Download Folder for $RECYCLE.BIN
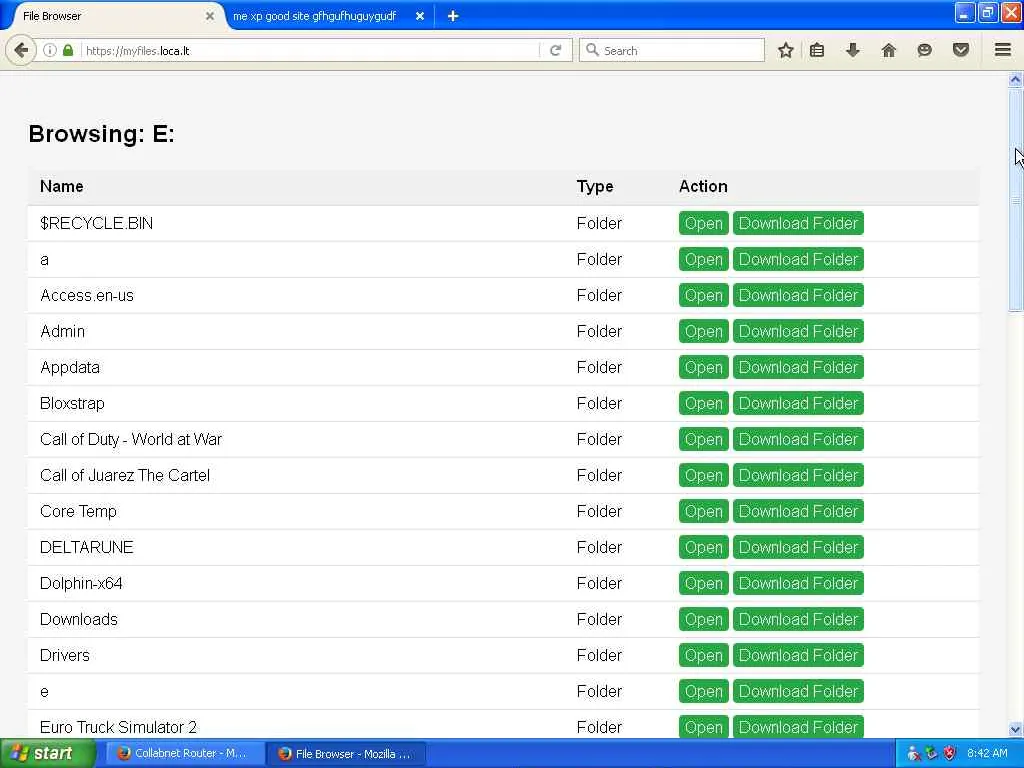Viewport: 1024px width, 768px height. (x=798, y=223)
